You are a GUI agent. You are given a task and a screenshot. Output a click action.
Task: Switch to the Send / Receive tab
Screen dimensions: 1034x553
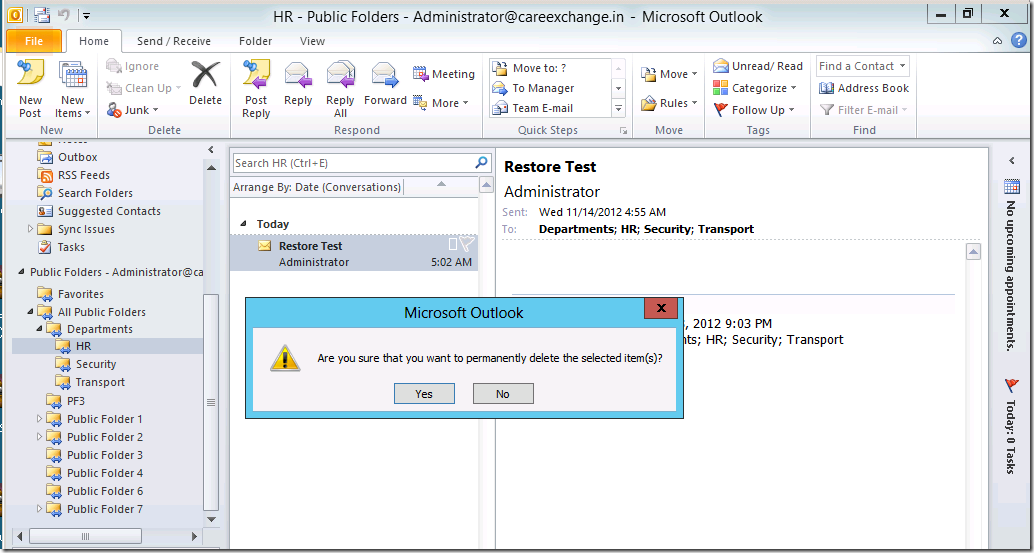[174, 41]
